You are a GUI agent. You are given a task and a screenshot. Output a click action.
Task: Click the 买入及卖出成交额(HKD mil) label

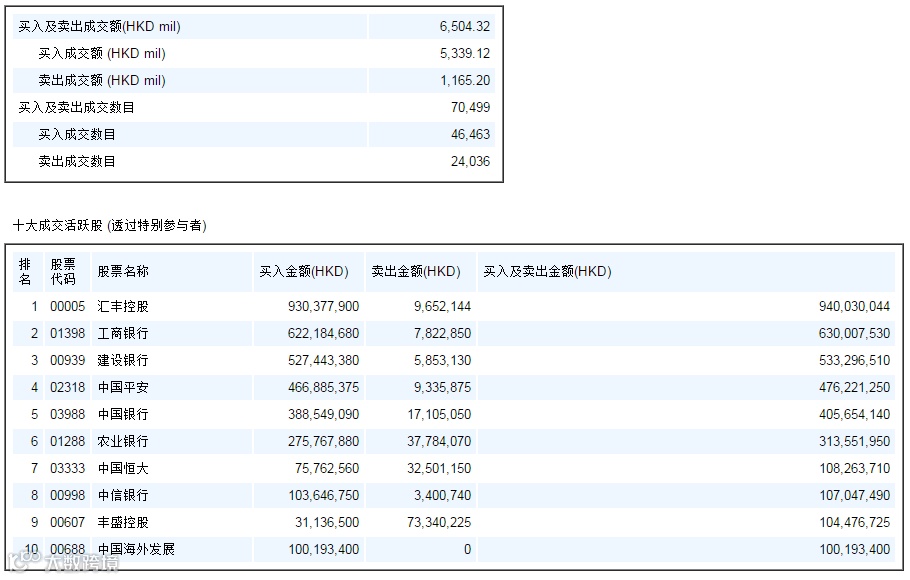click(99, 27)
